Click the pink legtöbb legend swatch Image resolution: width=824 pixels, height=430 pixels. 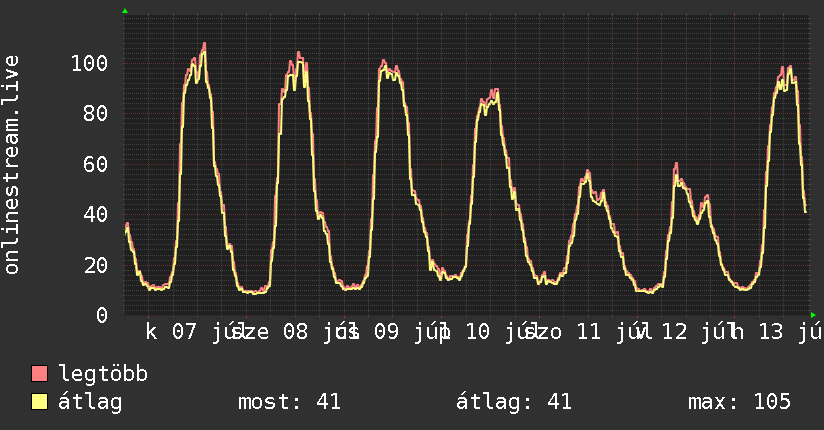click(39, 373)
